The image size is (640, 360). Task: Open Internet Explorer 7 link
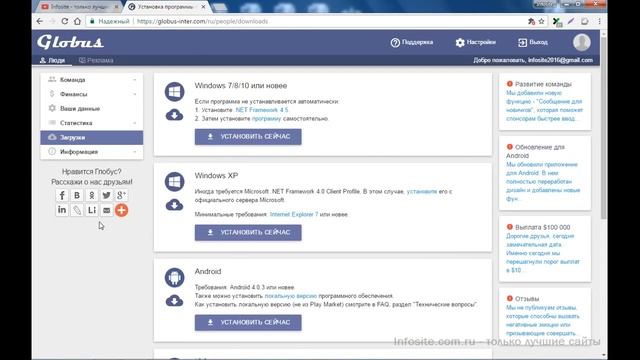(293, 214)
